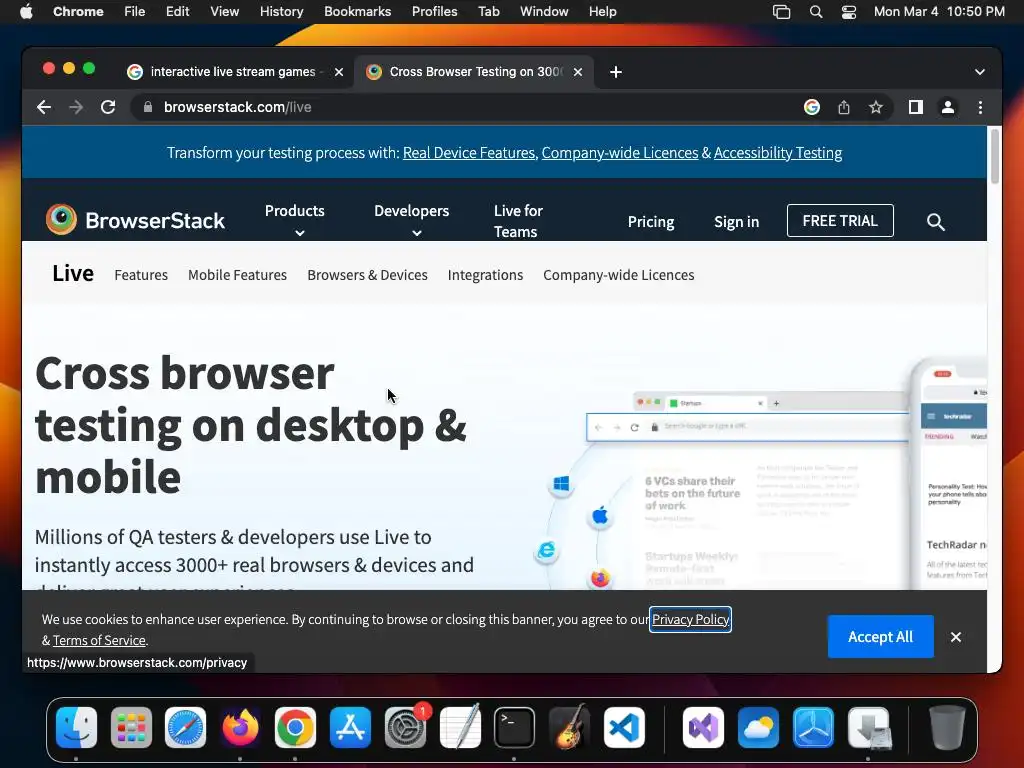Viewport: 1024px width, 768px height.
Task: Open the Profiles menu
Action: tap(434, 12)
